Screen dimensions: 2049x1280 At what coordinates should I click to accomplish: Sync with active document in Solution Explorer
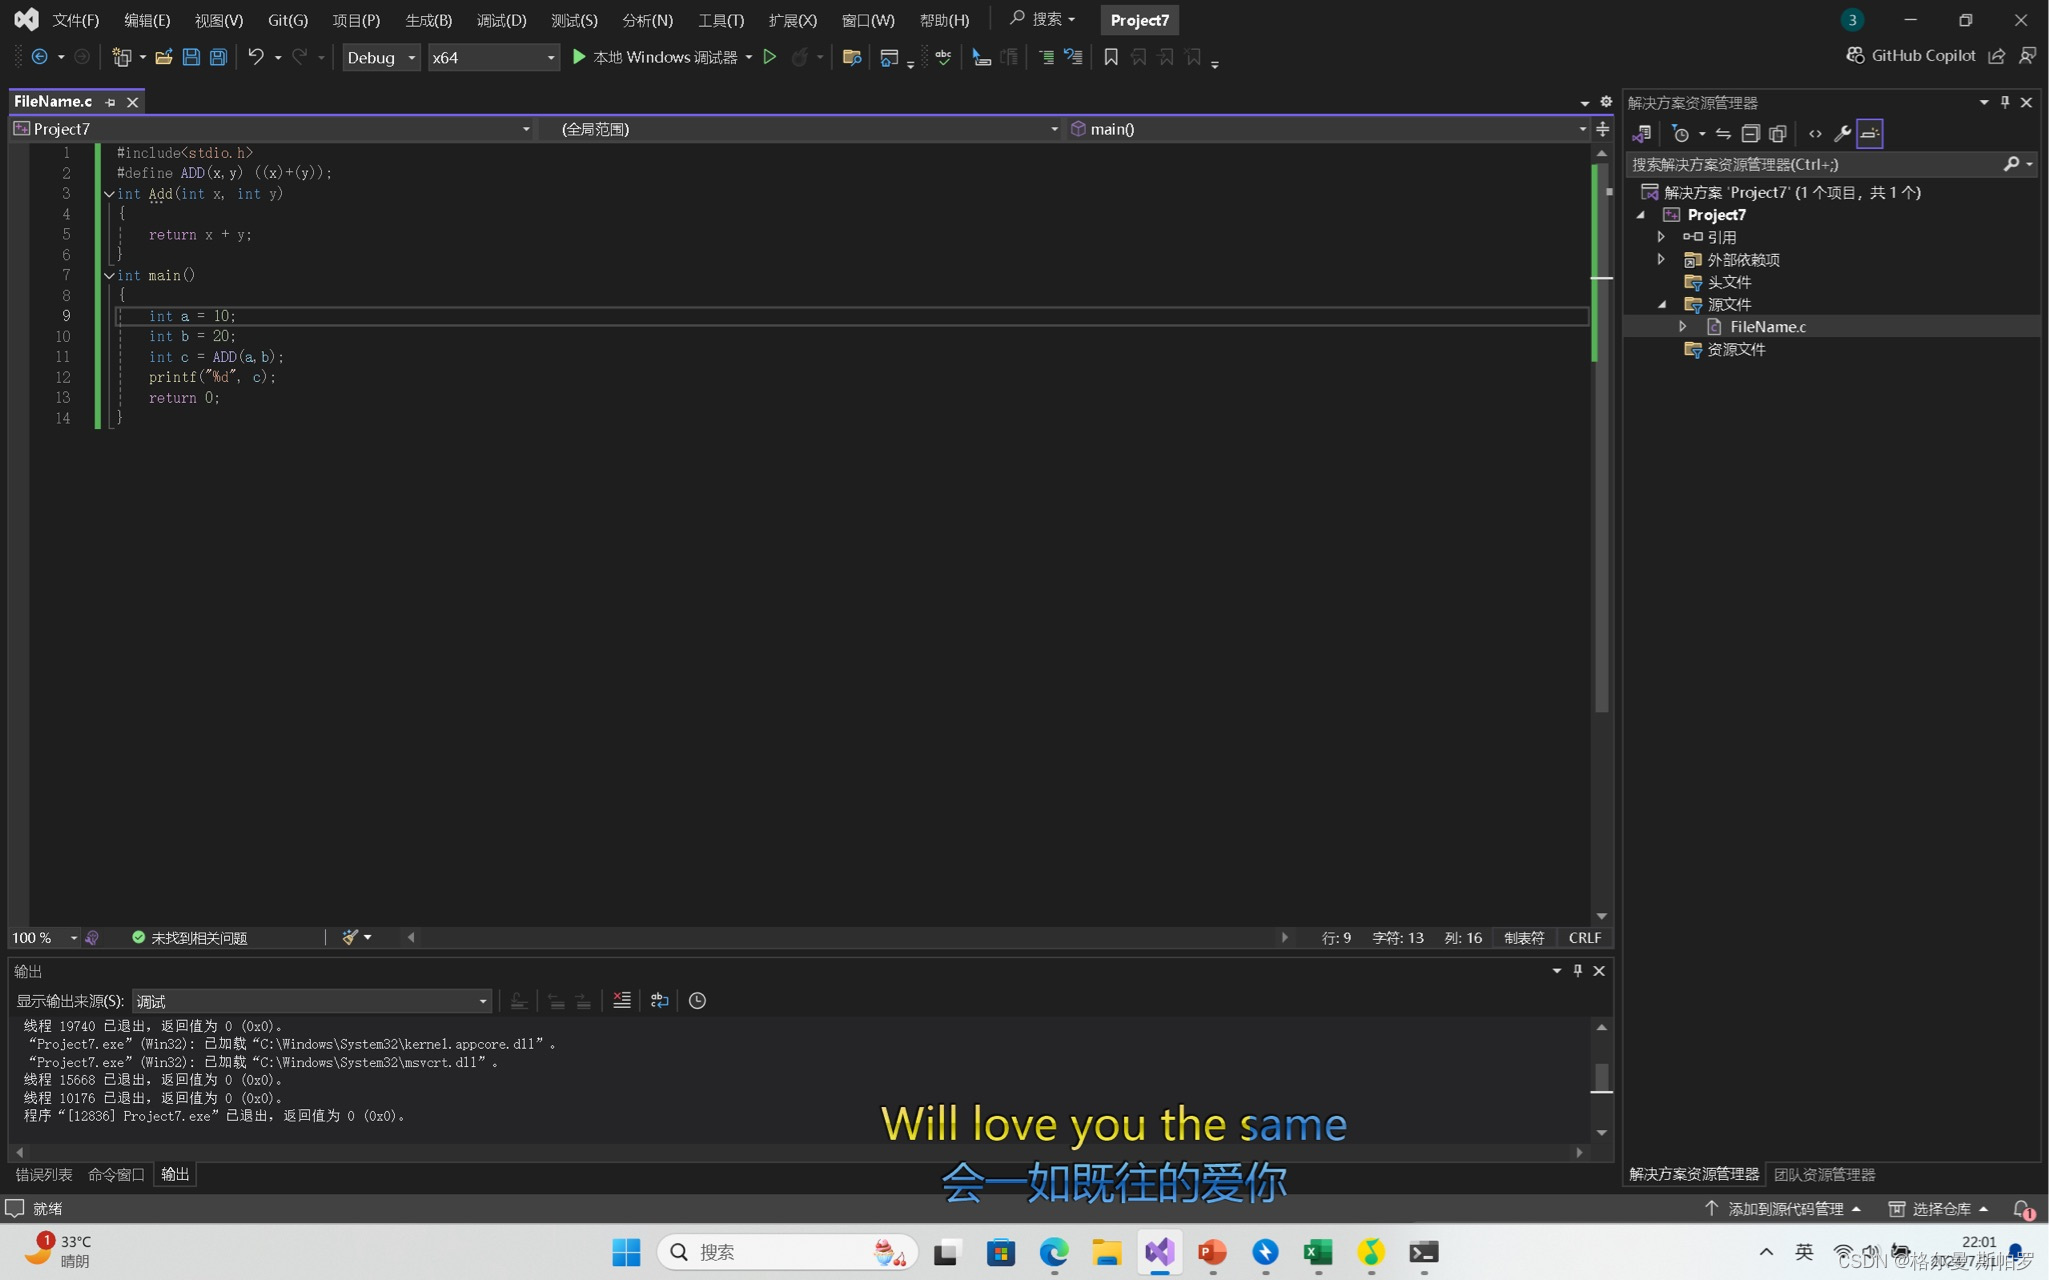click(1723, 133)
